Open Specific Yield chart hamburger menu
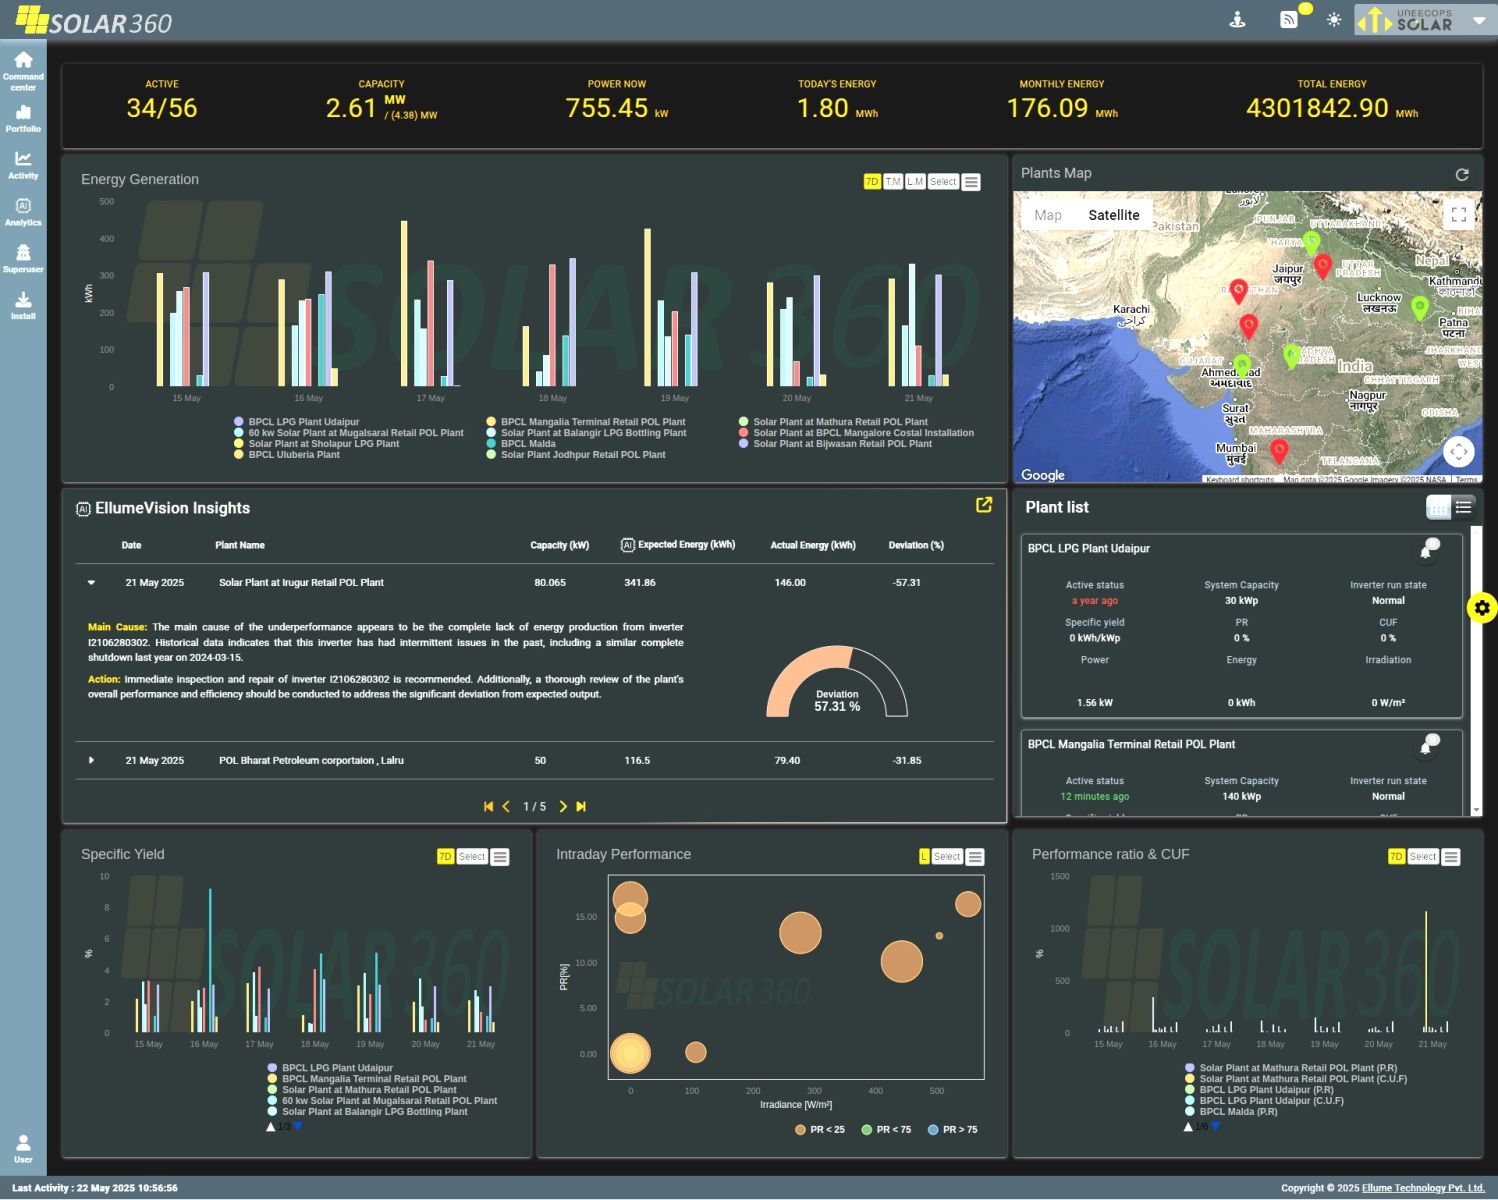The height and width of the screenshot is (1200, 1498). click(500, 857)
